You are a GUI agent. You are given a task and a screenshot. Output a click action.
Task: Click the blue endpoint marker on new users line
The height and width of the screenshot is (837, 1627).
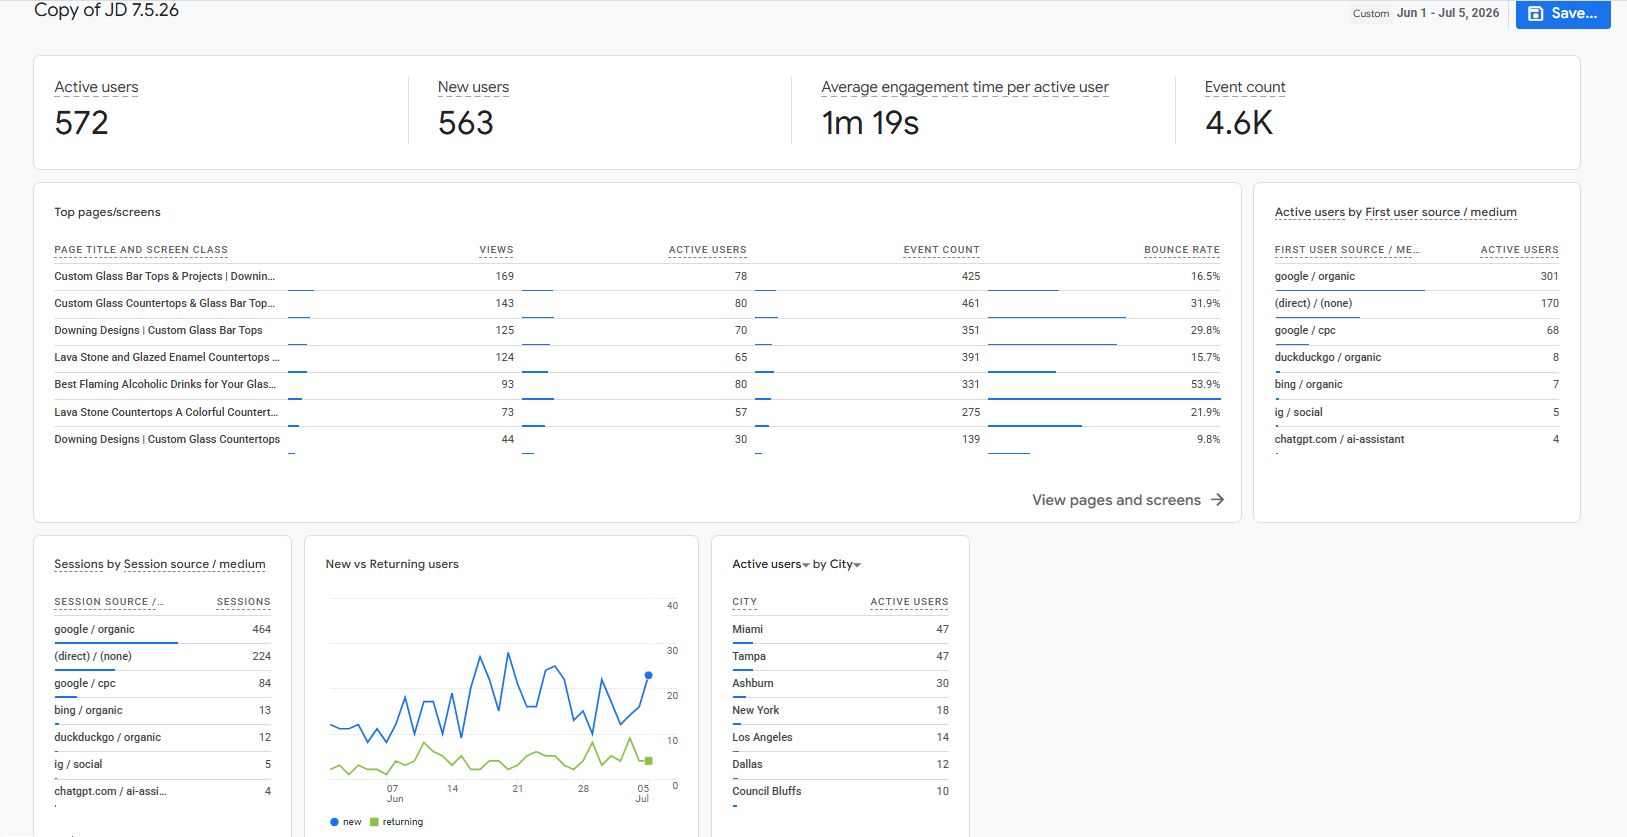pos(648,676)
